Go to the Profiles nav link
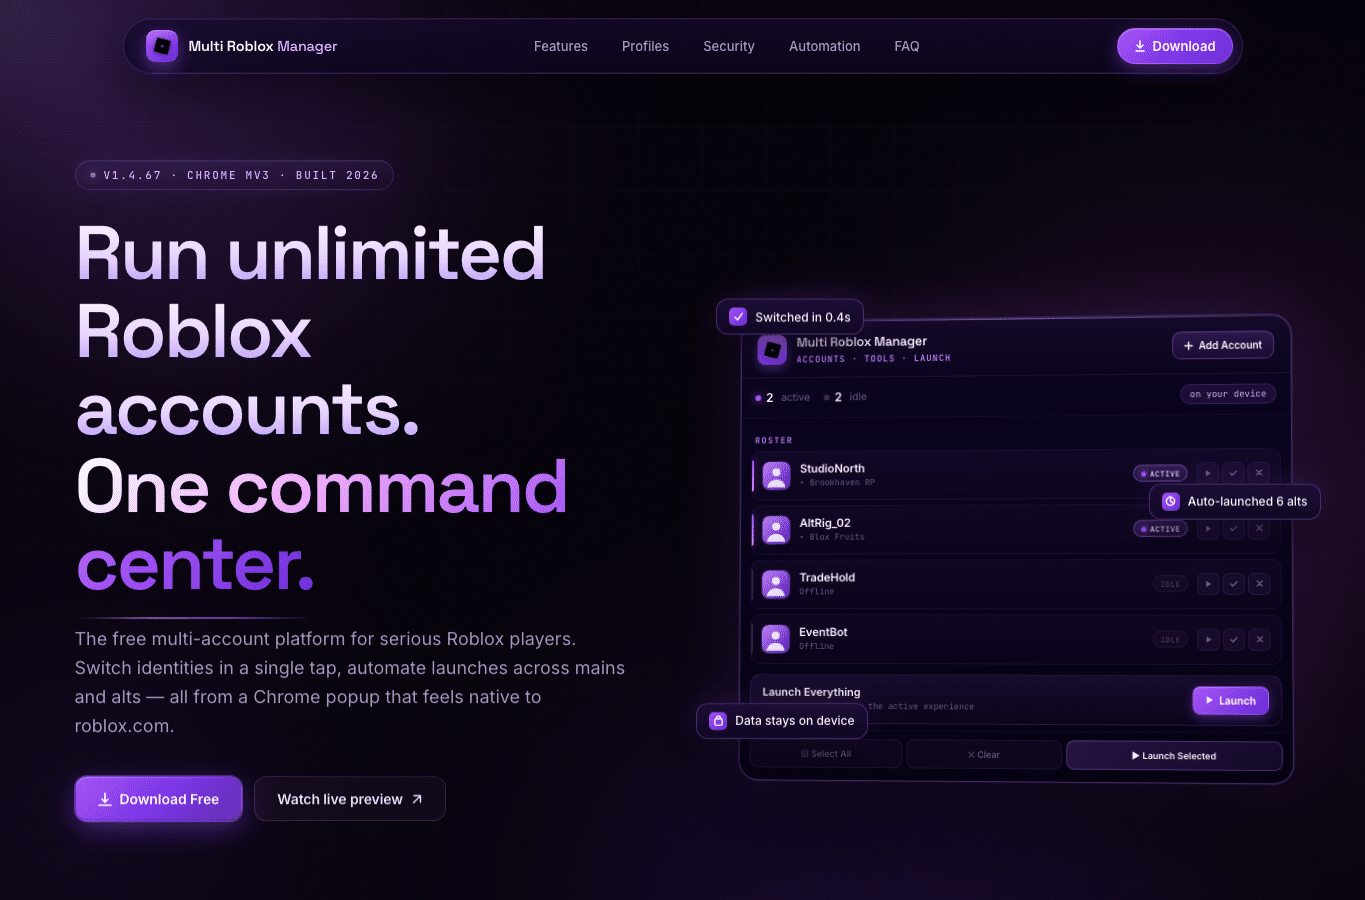The width and height of the screenshot is (1365, 900). (x=645, y=46)
